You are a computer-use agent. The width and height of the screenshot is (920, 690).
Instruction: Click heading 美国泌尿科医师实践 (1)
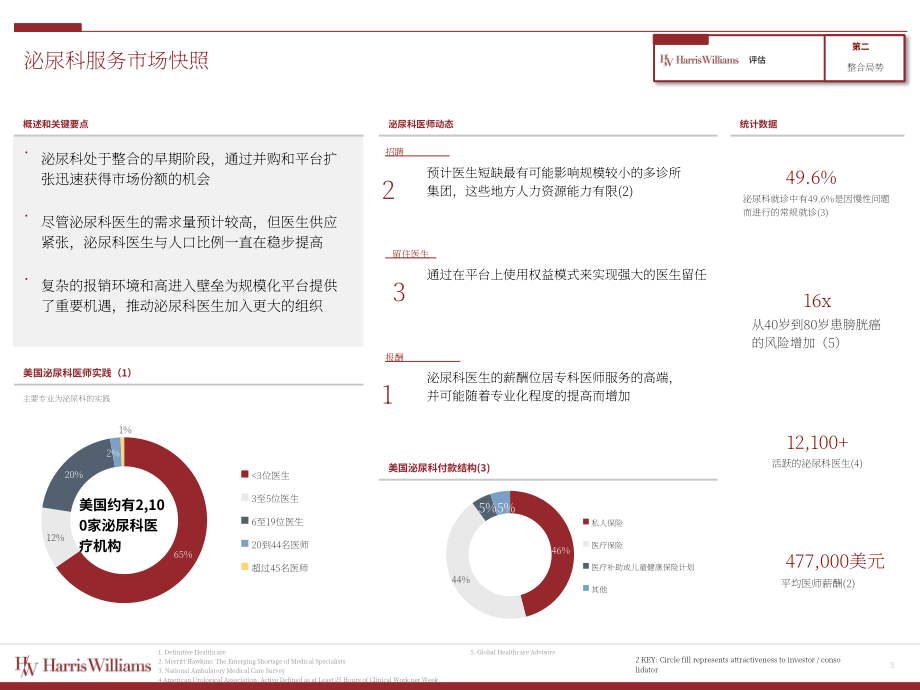click(77, 373)
